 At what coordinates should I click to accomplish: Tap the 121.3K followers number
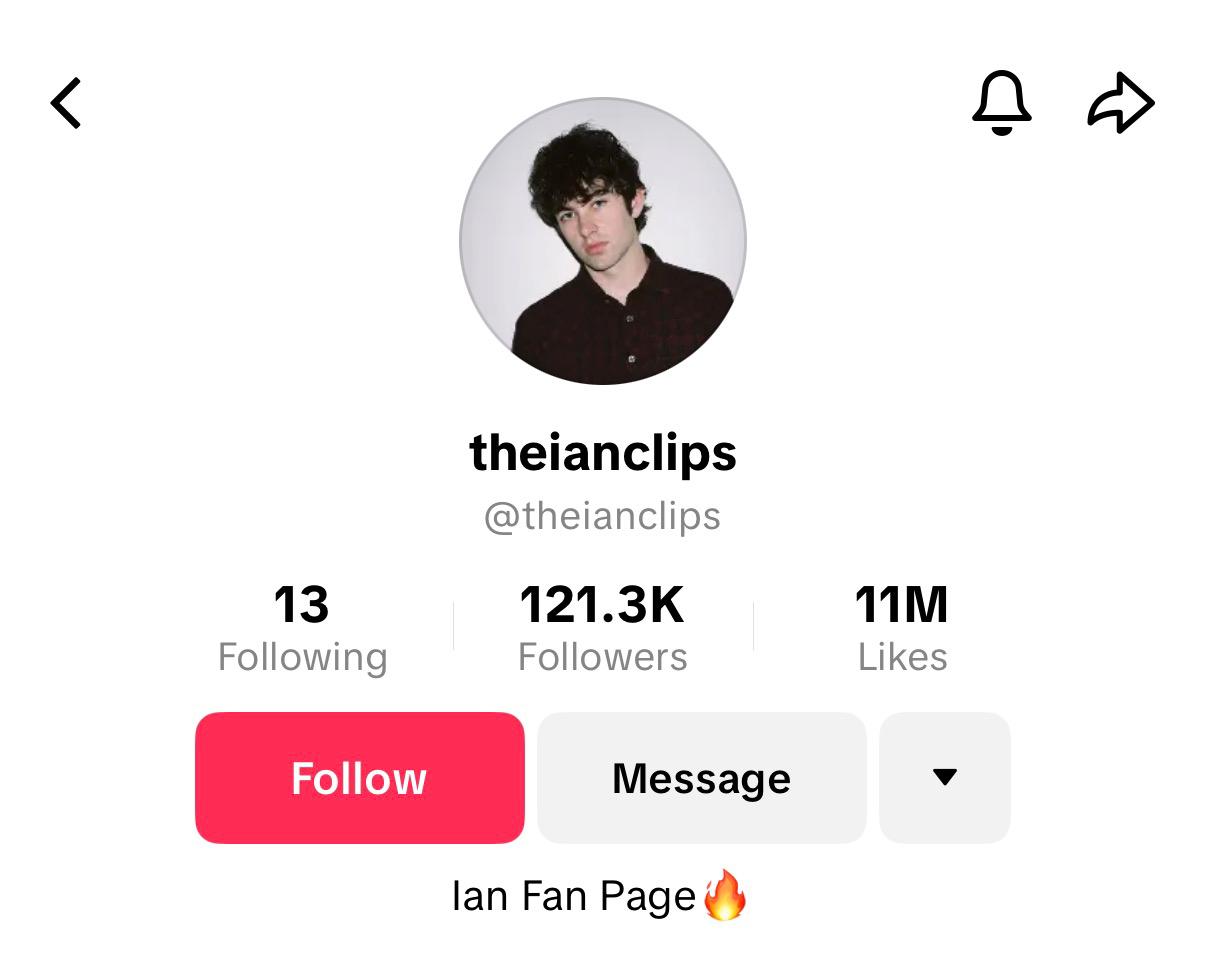[x=602, y=605]
